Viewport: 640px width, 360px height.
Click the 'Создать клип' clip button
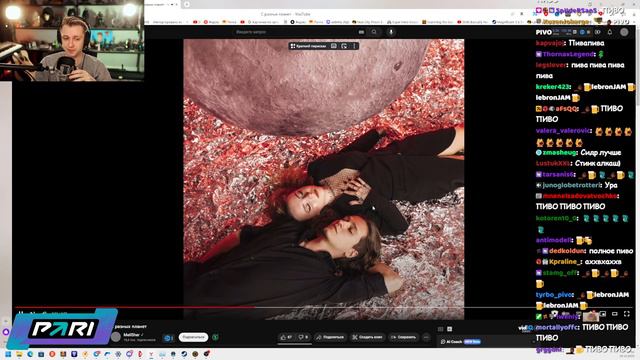click(x=368, y=337)
